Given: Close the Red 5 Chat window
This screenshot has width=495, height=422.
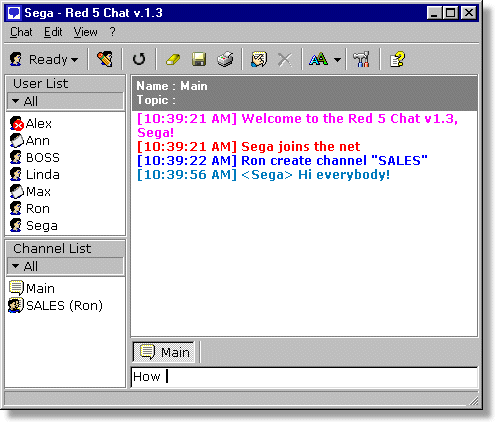Looking at the screenshot, I should pyautogui.click(x=469, y=13).
